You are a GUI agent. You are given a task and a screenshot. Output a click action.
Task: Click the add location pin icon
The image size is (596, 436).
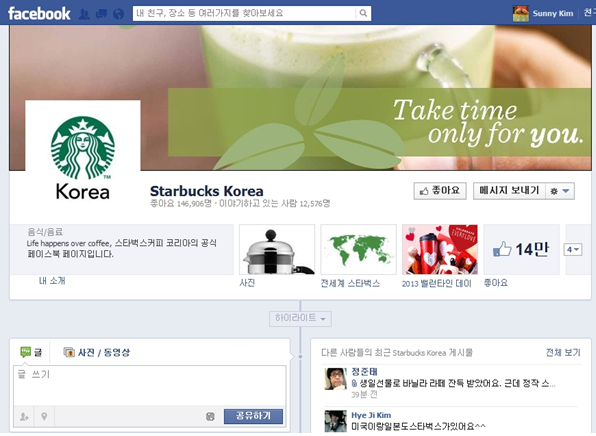coord(44,417)
